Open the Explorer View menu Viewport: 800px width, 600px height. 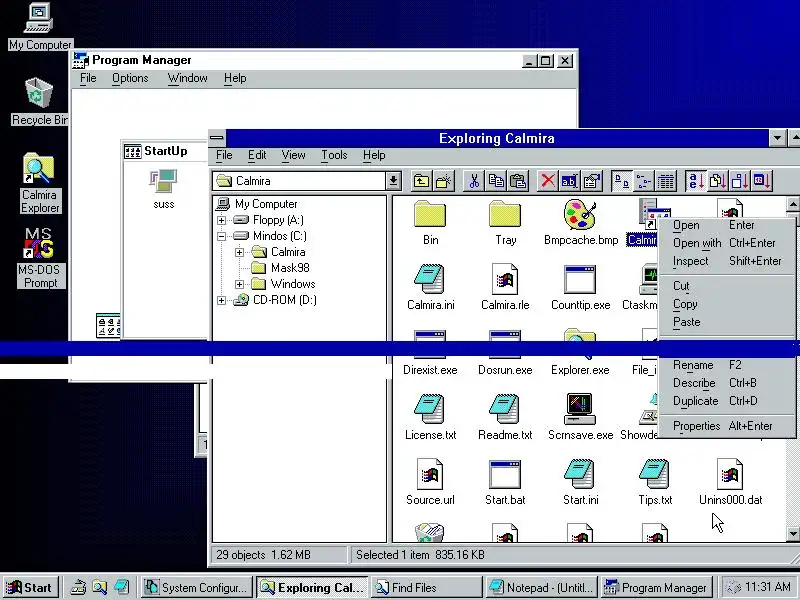point(293,155)
